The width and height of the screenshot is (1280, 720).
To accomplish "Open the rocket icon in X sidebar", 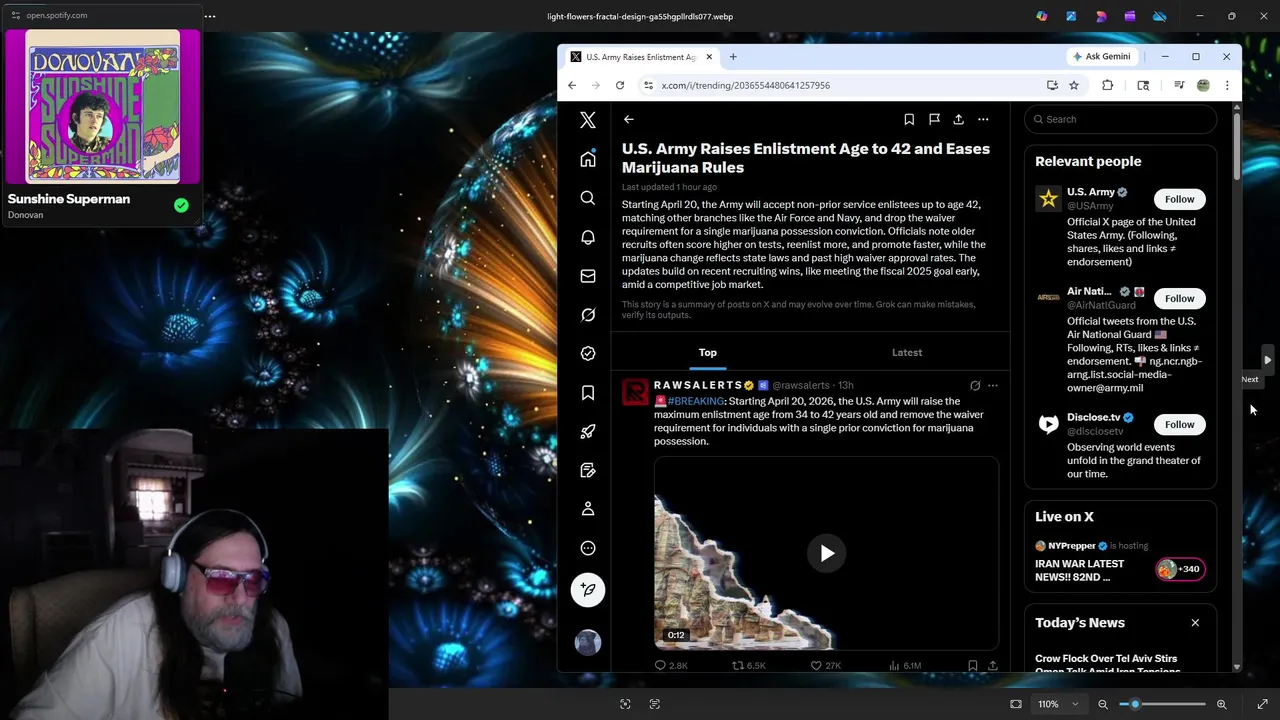I will [x=588, y=431].
